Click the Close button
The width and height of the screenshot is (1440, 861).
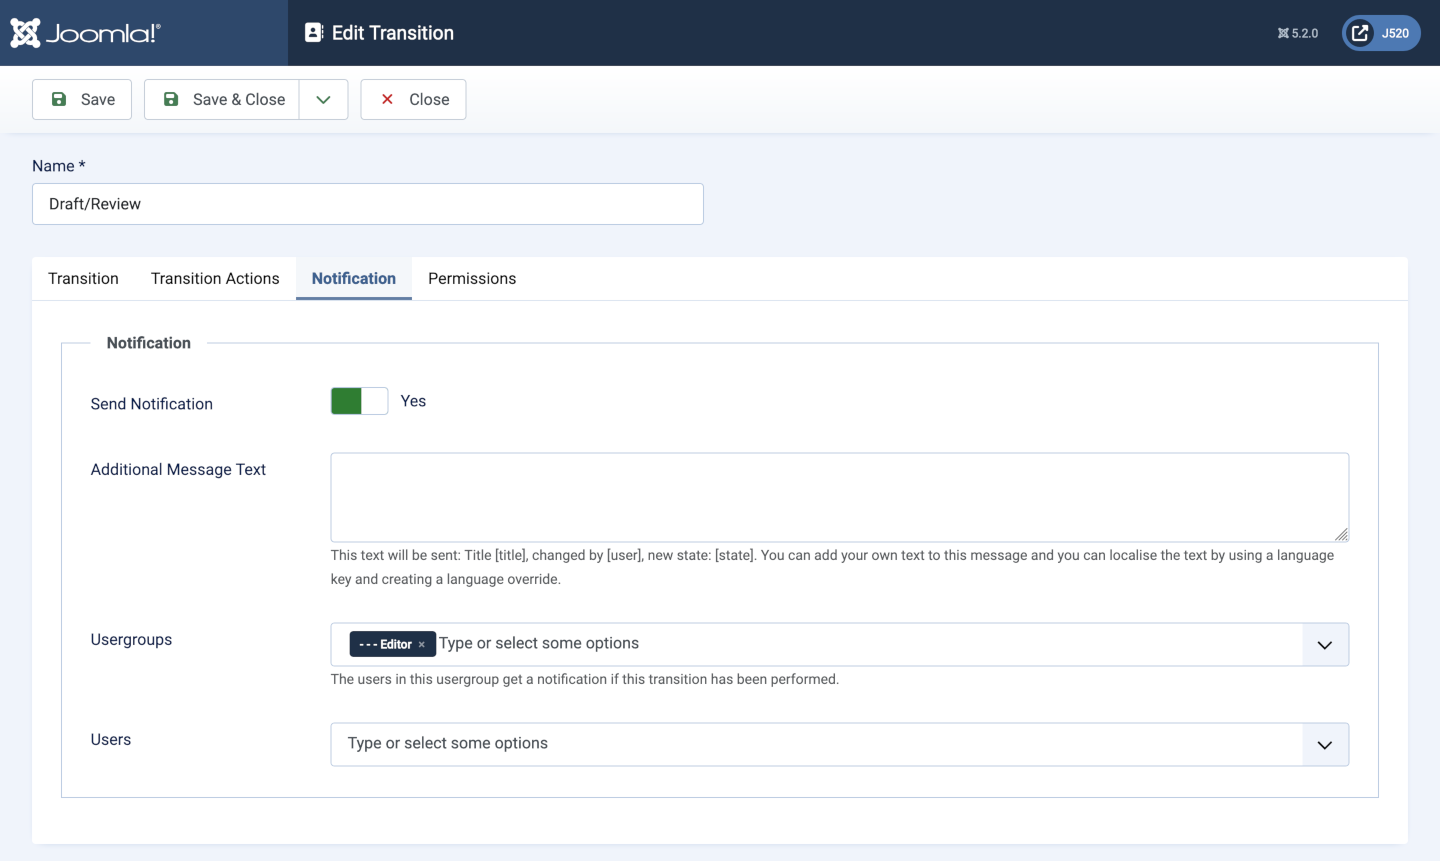click(413, 99)
